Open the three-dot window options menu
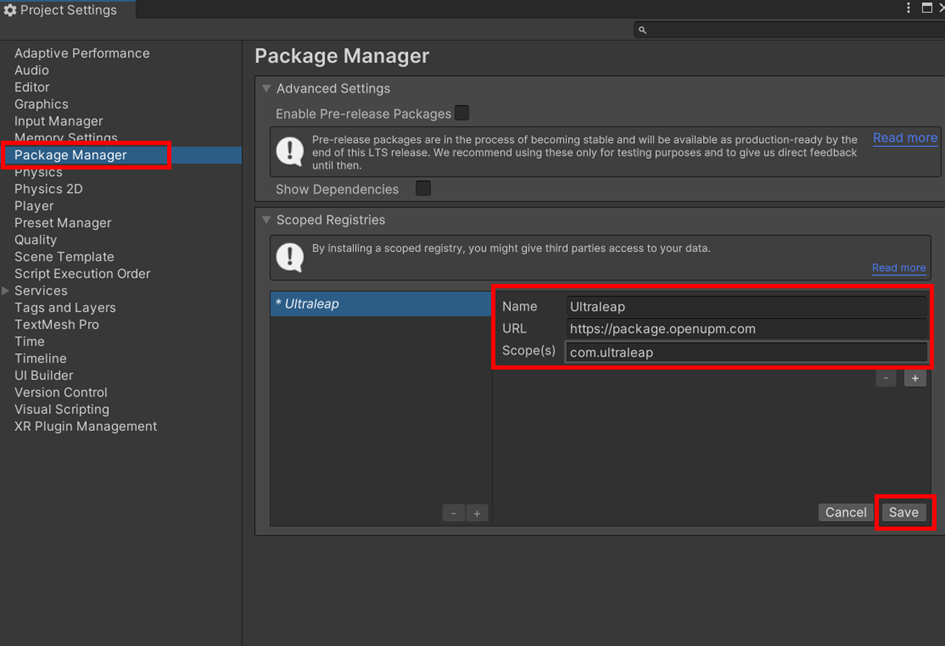The width and height of the screenshot is (945, 646). tap(908, 8)
